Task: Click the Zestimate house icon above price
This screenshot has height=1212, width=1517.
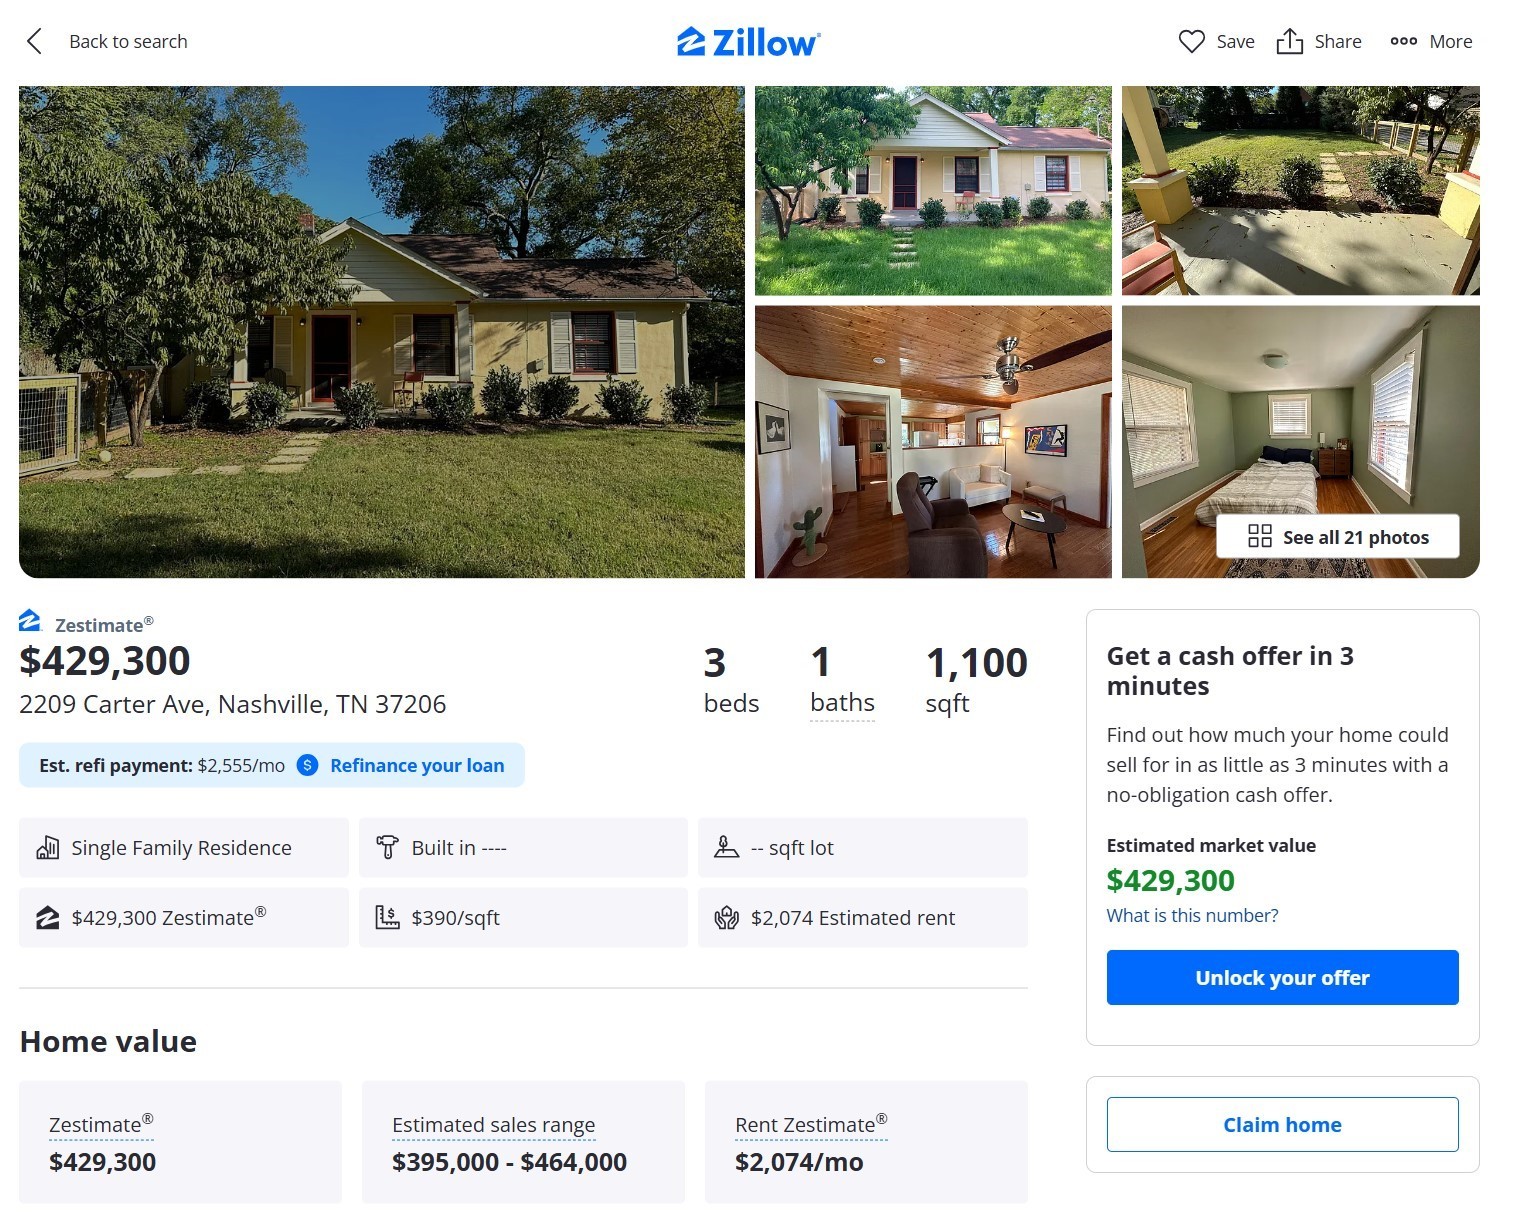Action: [x=30, y=621]
